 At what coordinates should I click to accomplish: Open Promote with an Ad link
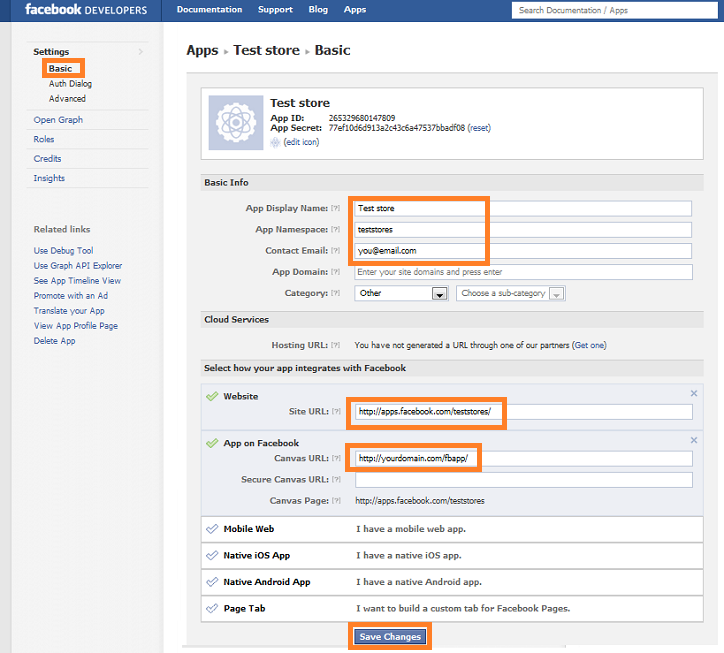coord(71,296)
